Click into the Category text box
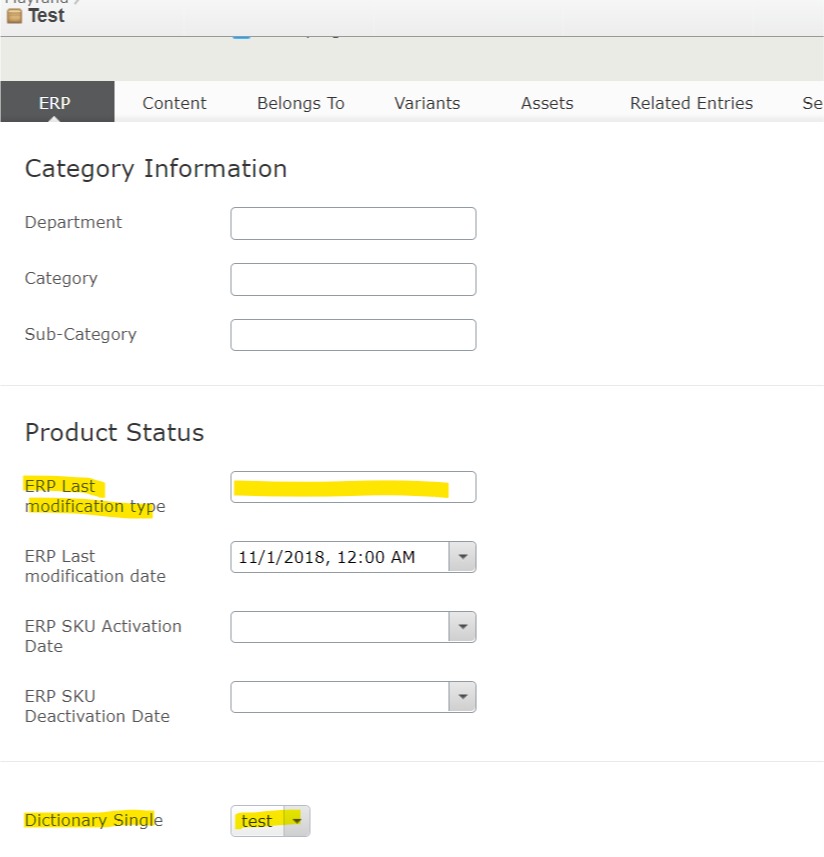The image size is (824, 857). point(353,280)
